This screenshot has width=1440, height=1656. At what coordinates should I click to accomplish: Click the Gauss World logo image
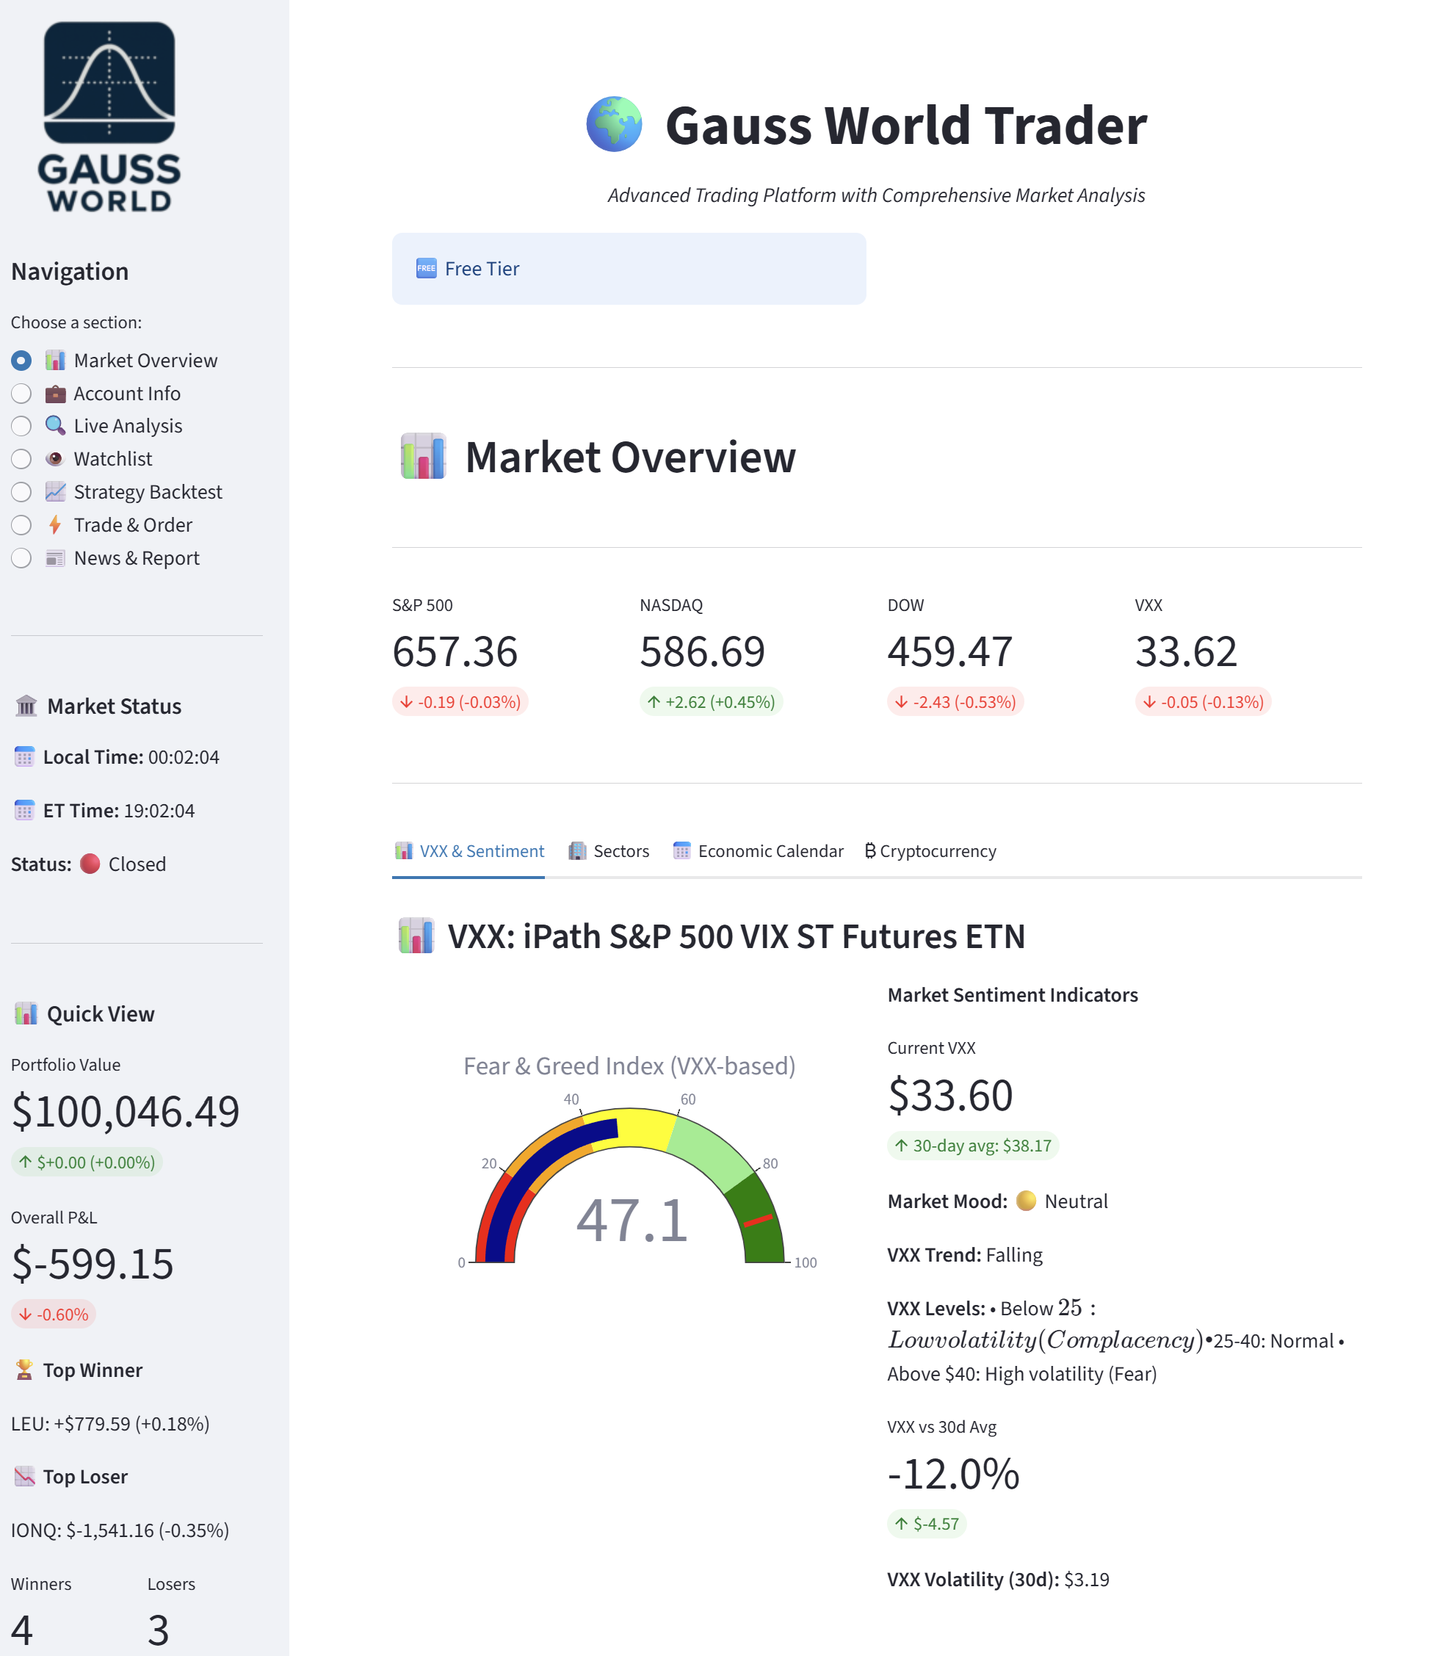[x=110, y=117]
